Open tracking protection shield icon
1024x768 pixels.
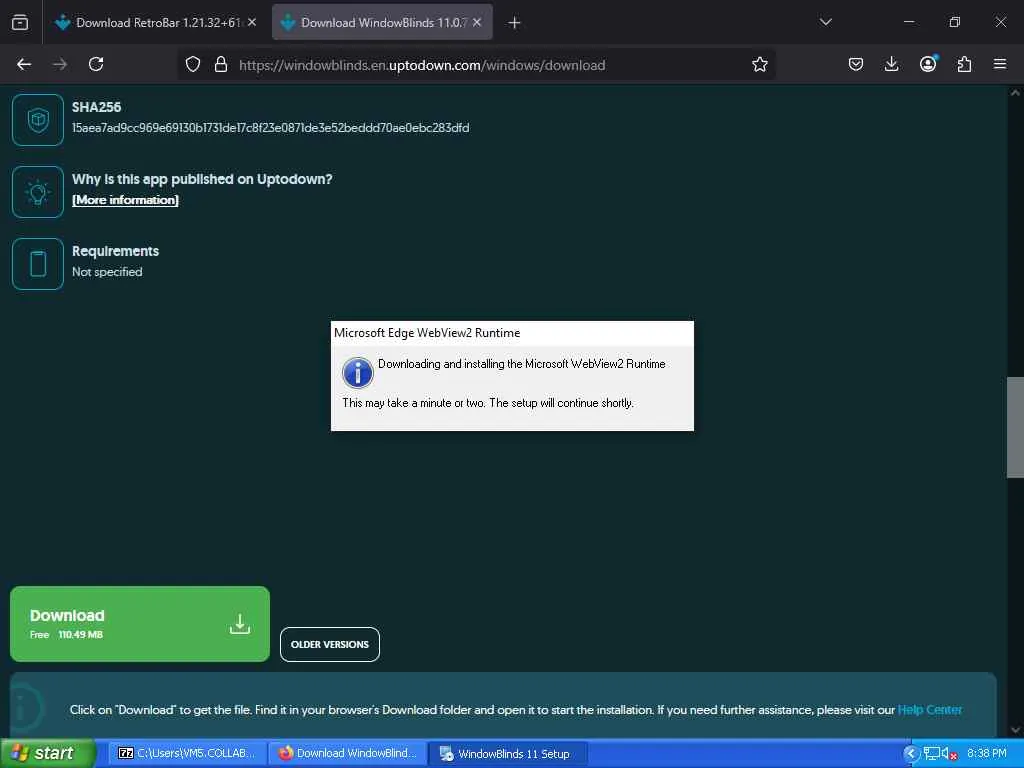[x=193, y=65]
